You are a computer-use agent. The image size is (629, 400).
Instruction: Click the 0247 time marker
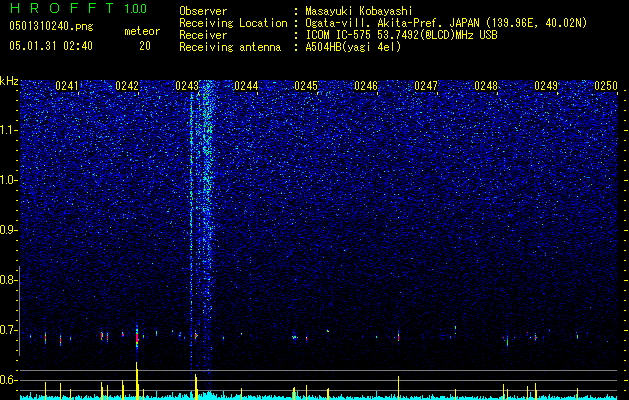[426, 86]
